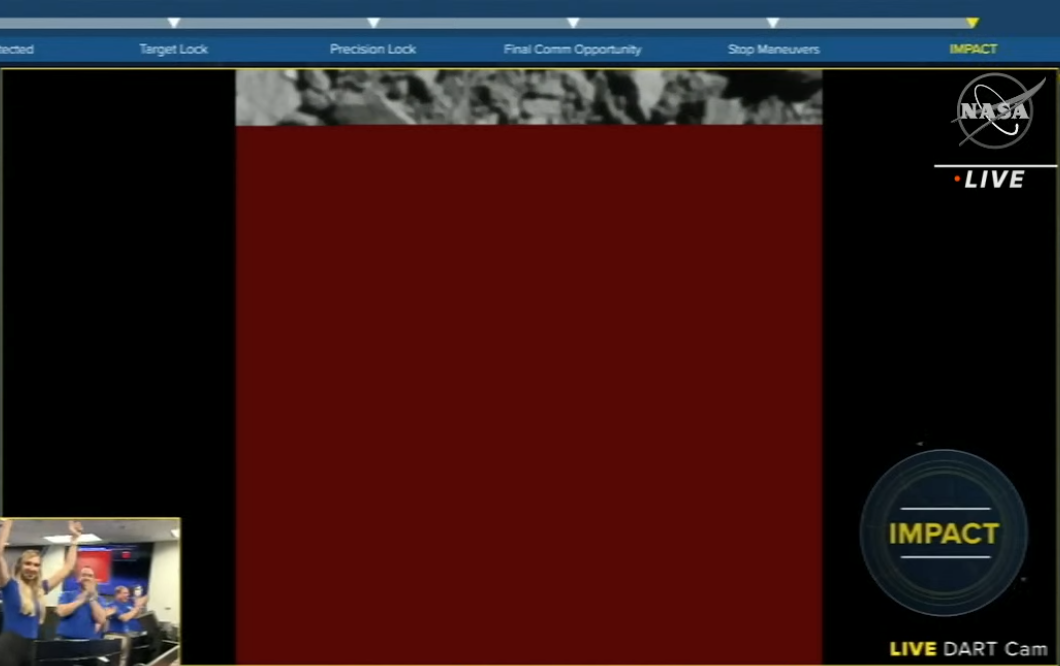Click the triangle marker above Target Lock
1060x666 pixels.
tap(174, 22)
